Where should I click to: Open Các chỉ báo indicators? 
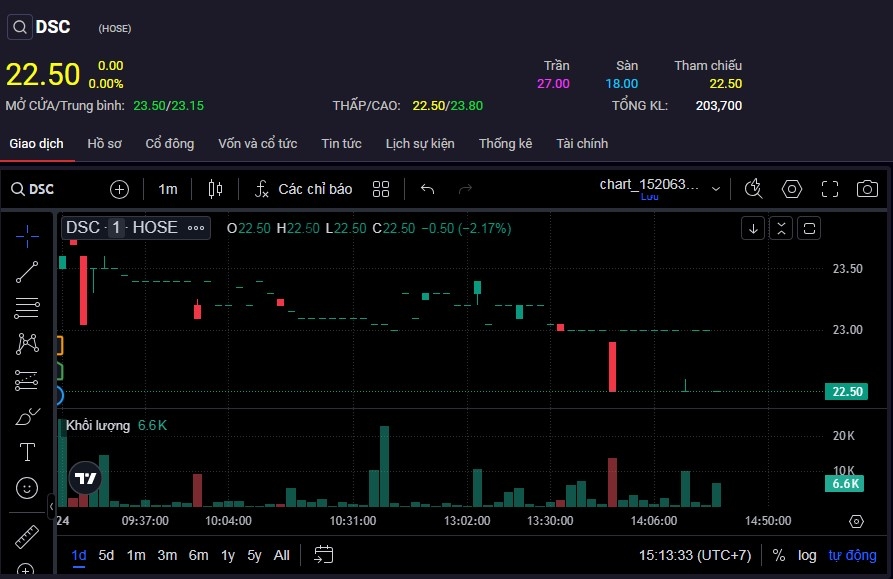(303, 189)
